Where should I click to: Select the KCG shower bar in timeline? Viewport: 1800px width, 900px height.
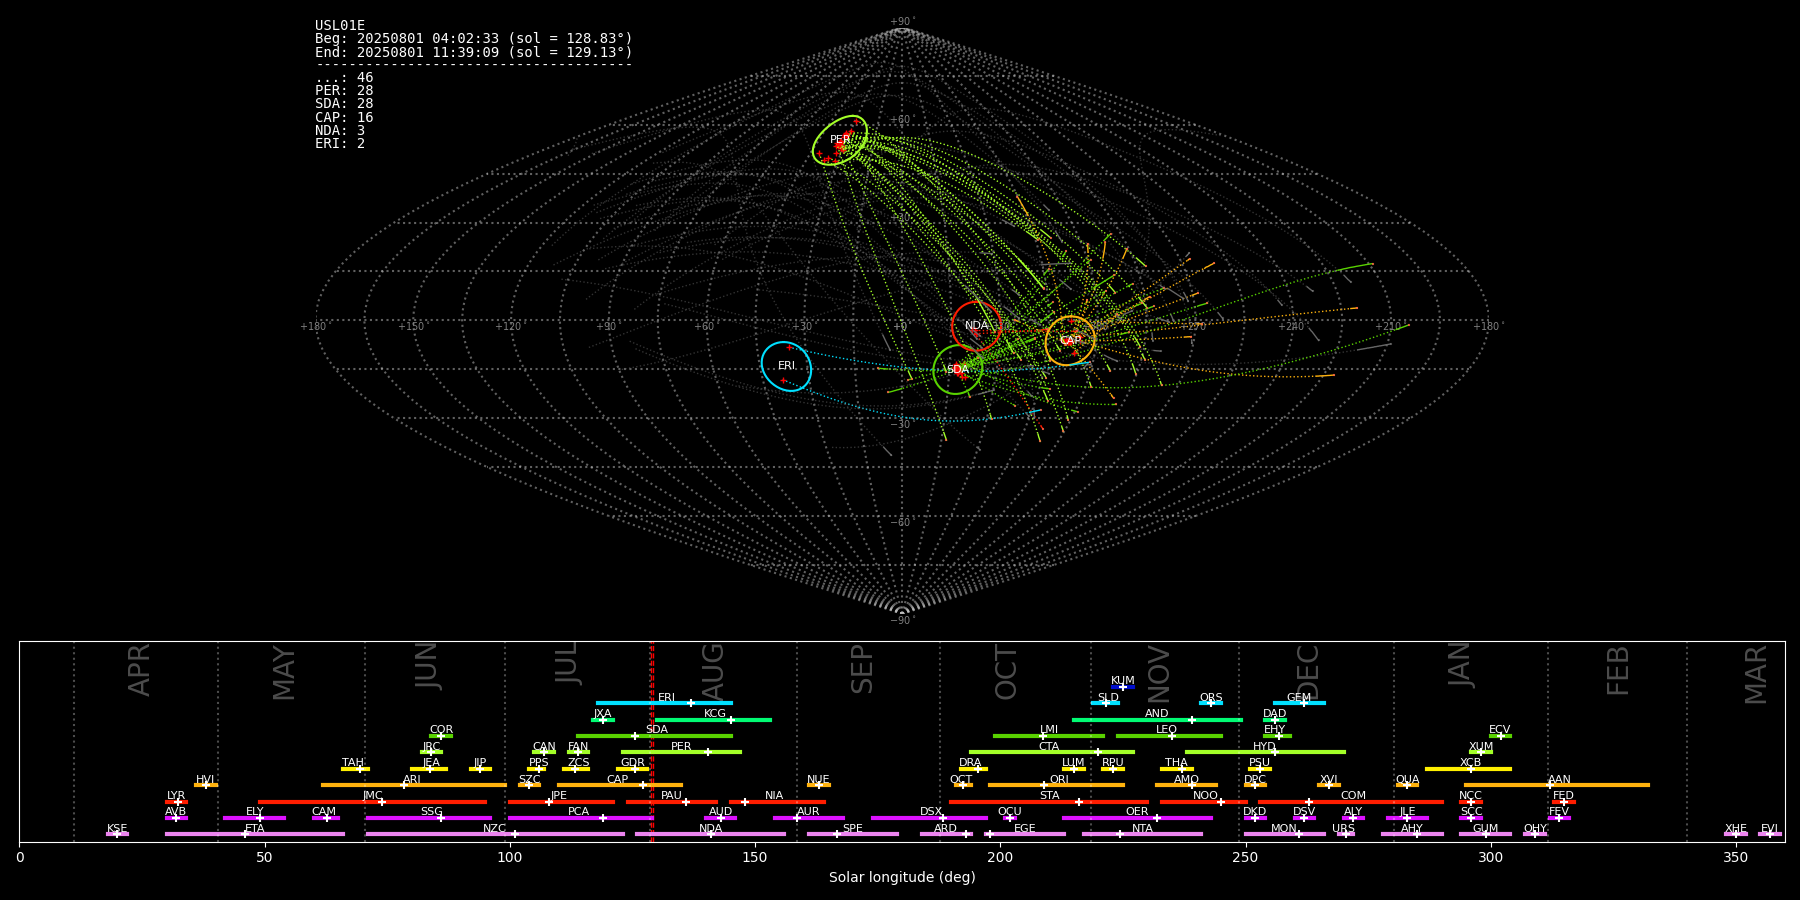pyautogui.click(x=713, y=719)
